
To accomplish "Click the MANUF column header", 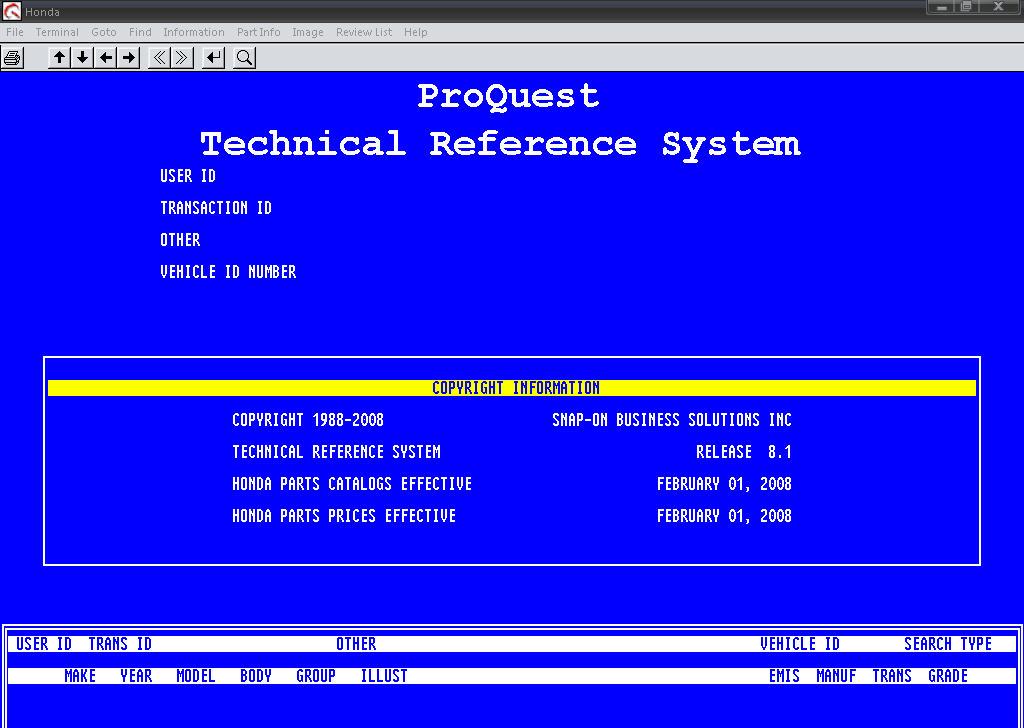I will [x=836, y=676].
